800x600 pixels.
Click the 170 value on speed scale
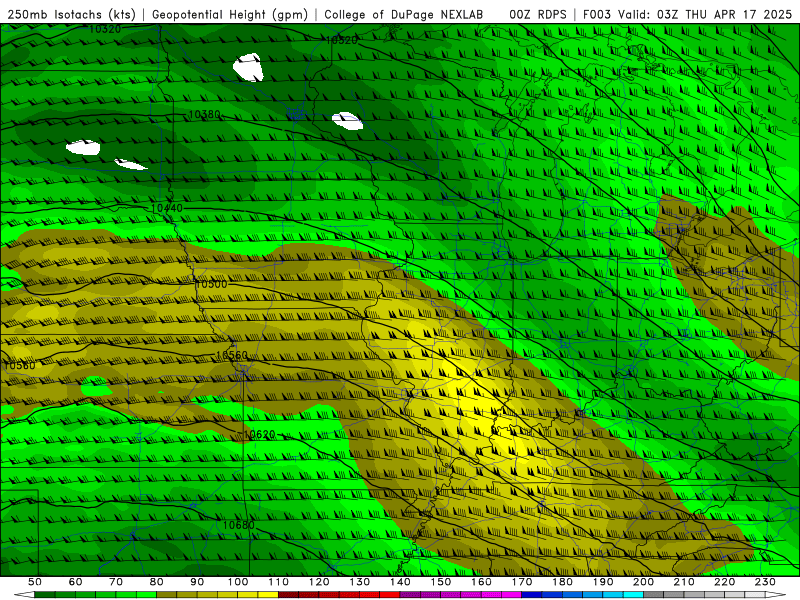click(522, 582)
